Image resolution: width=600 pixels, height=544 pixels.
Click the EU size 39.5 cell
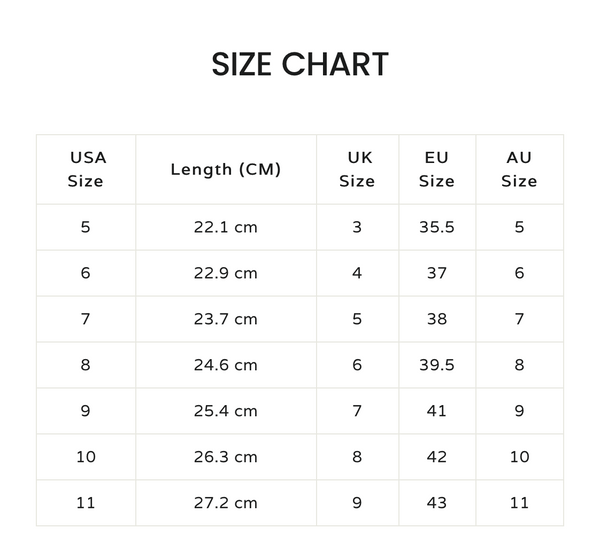[x=437, y=365]
